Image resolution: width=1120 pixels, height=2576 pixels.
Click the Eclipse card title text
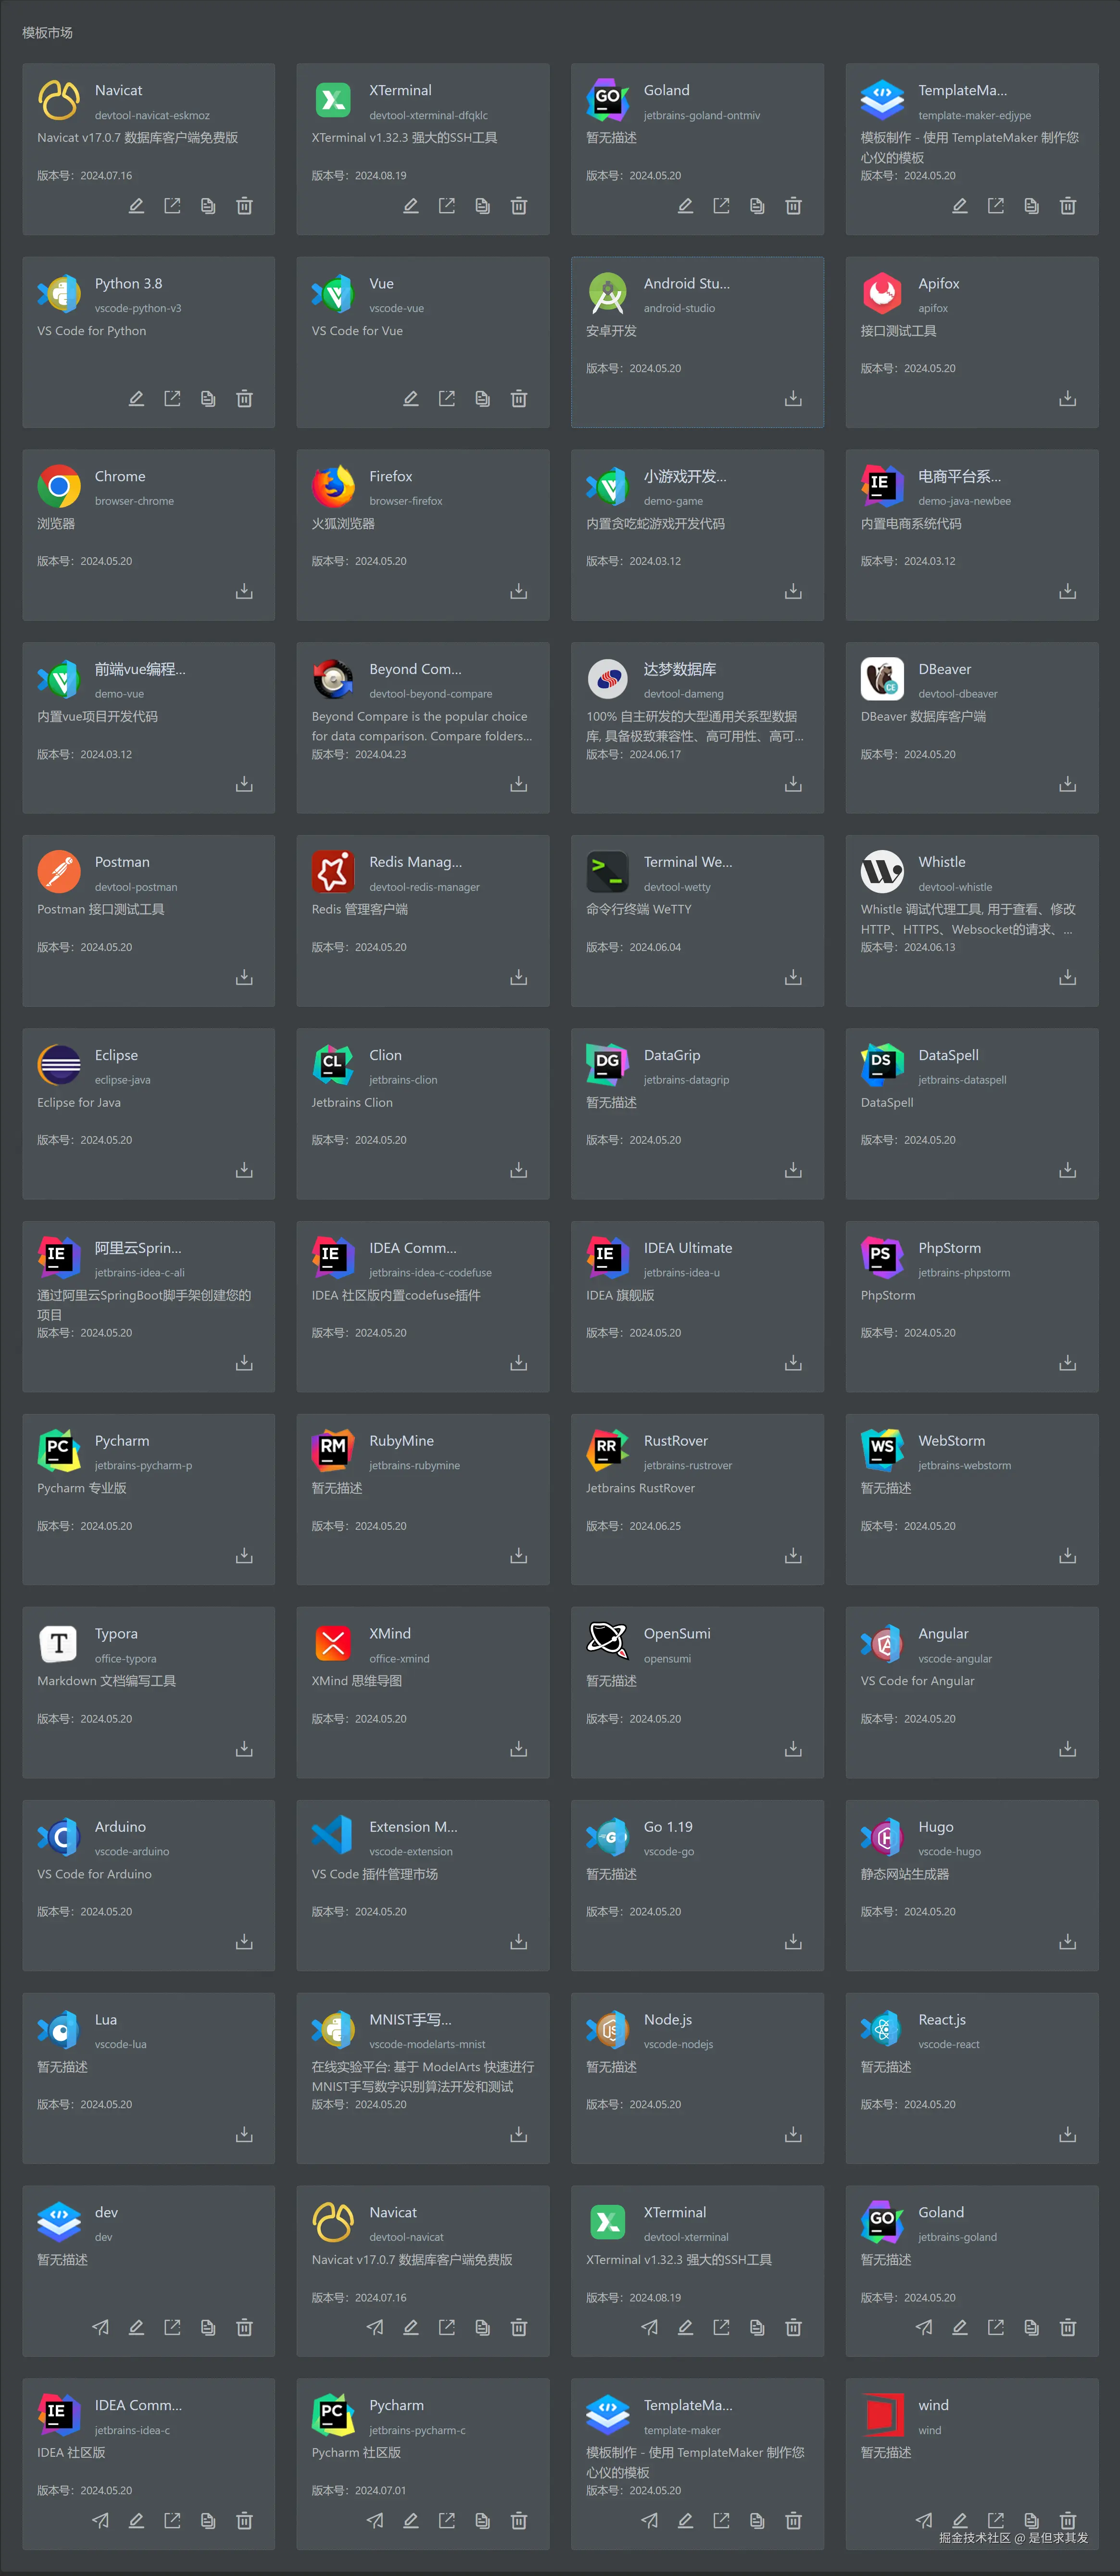click(x=116, y=1055)
